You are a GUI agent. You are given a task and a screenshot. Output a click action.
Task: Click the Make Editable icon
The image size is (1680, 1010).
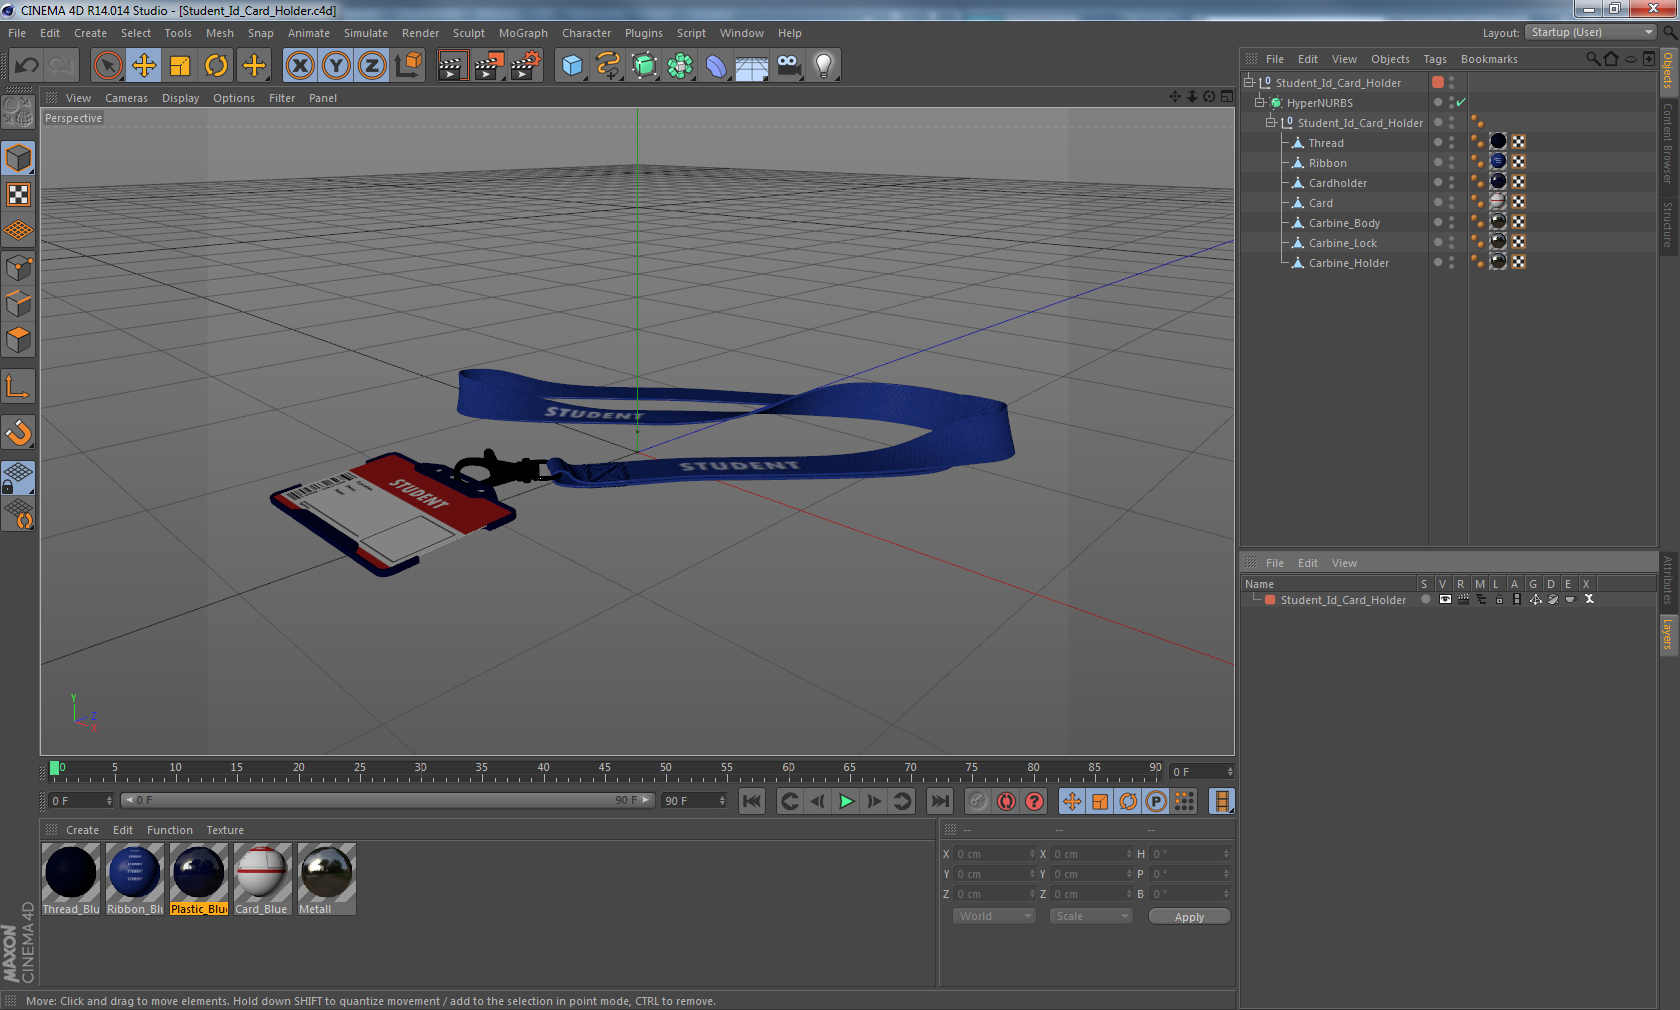[x=18, y=112]
